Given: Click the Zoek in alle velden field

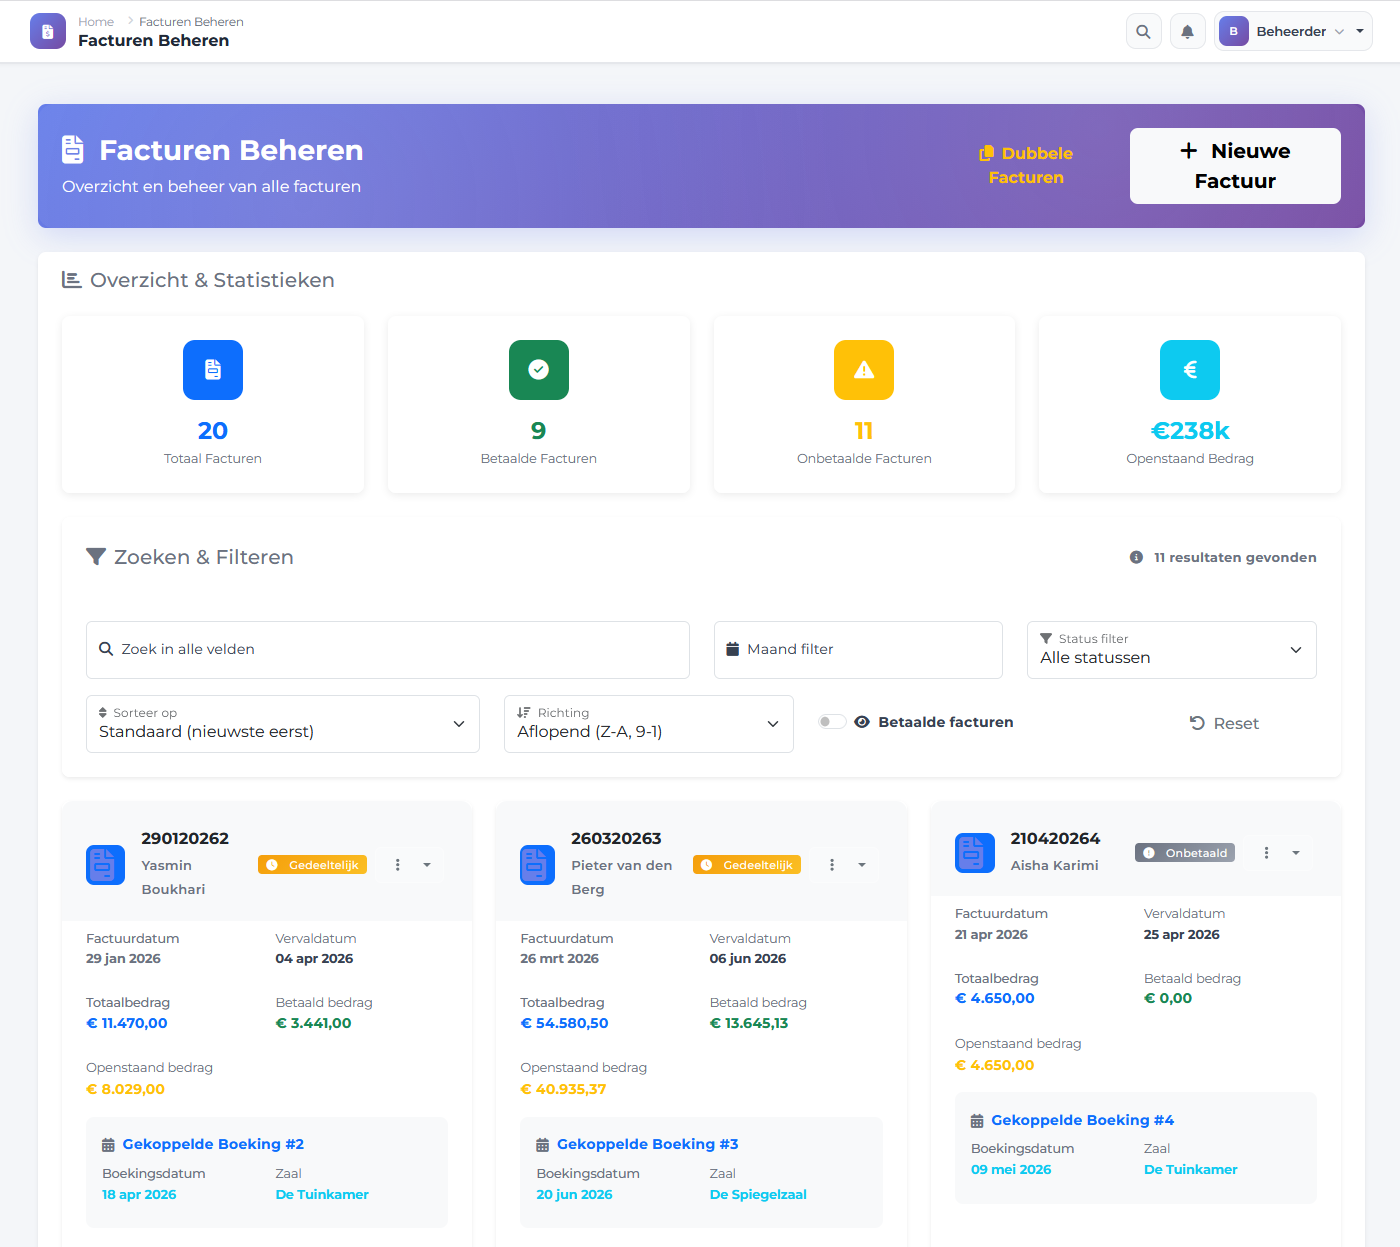Looking at the screenshot, I should pos(388,650).
